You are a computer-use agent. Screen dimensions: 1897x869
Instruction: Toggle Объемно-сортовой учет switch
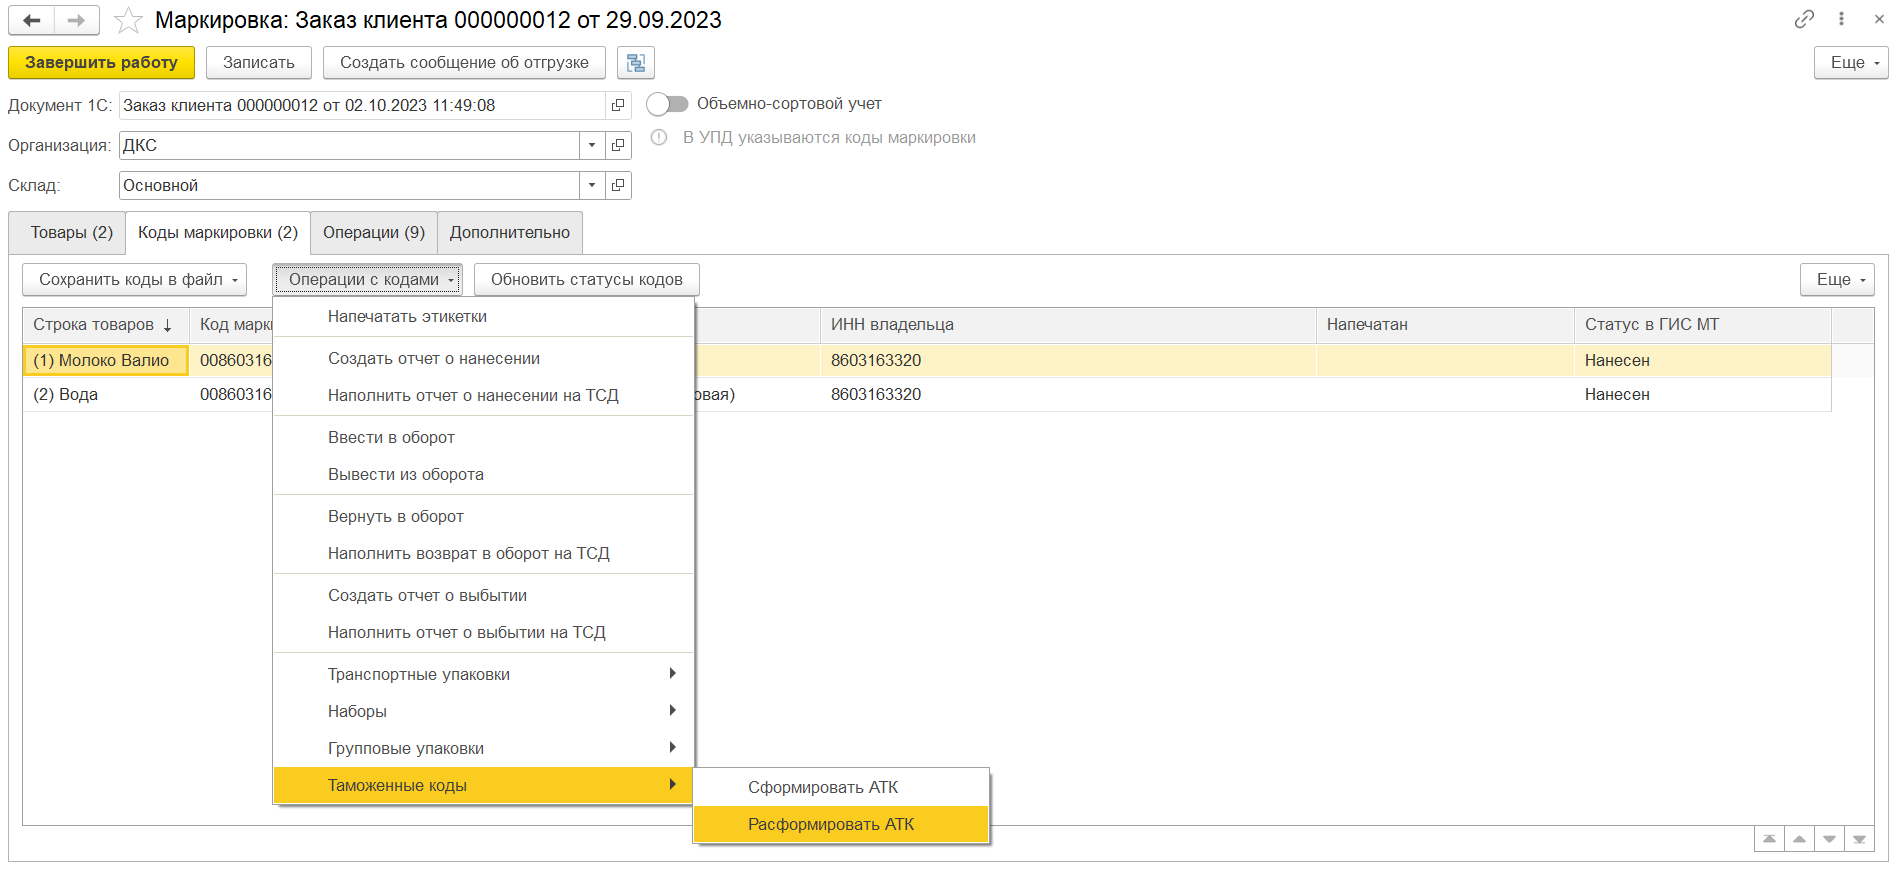(x=667, y=104)
